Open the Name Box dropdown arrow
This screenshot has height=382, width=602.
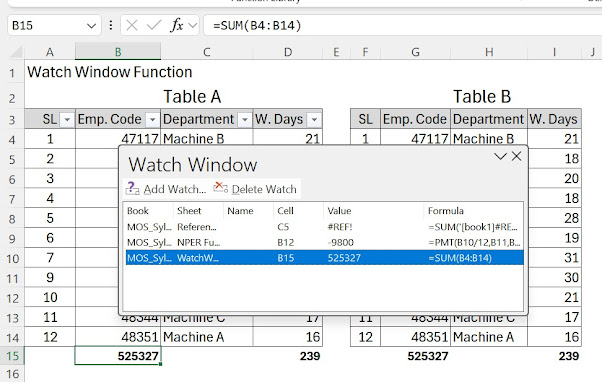point(91,26)
